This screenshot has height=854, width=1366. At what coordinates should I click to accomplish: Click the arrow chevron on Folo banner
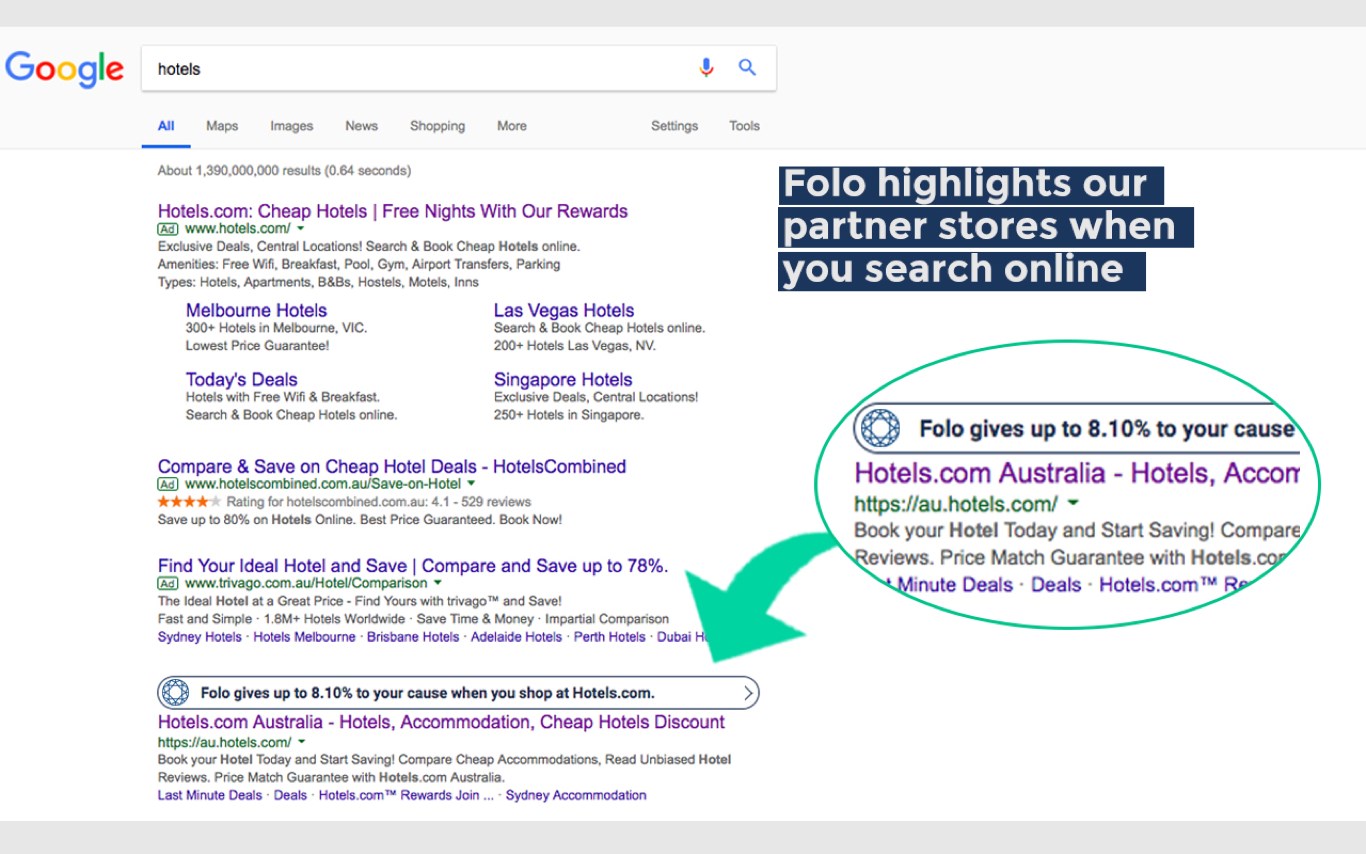[748, 692]
